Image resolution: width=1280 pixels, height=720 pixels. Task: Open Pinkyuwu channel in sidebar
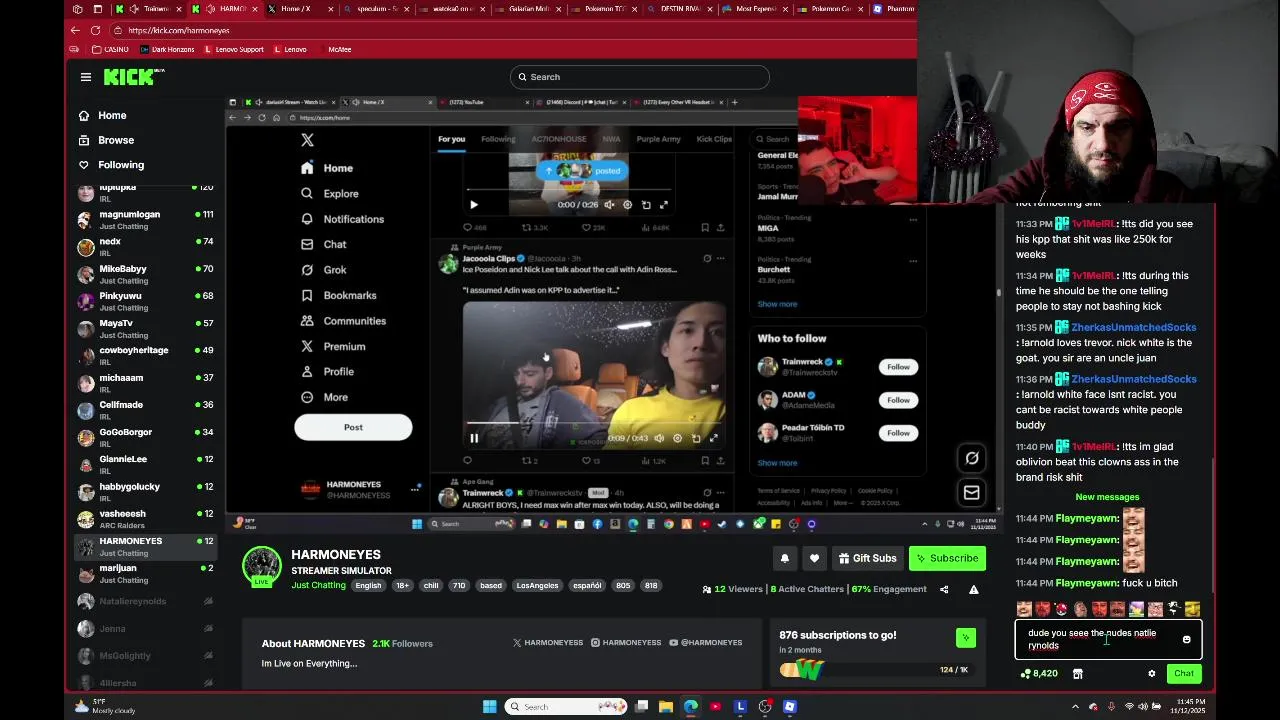pos(145,301)
